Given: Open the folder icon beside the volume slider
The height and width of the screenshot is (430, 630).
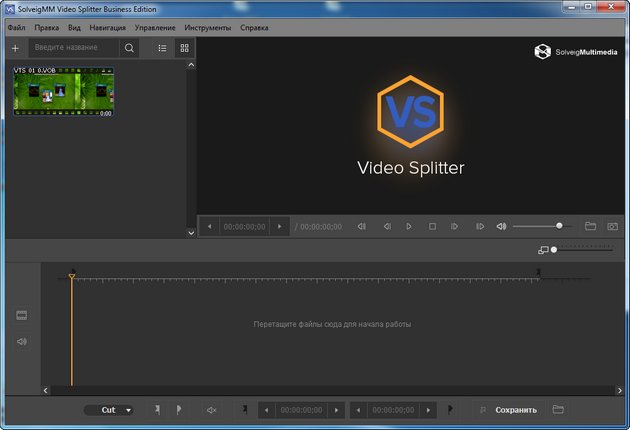Looking at the screenshot, I should pos(590,227).
